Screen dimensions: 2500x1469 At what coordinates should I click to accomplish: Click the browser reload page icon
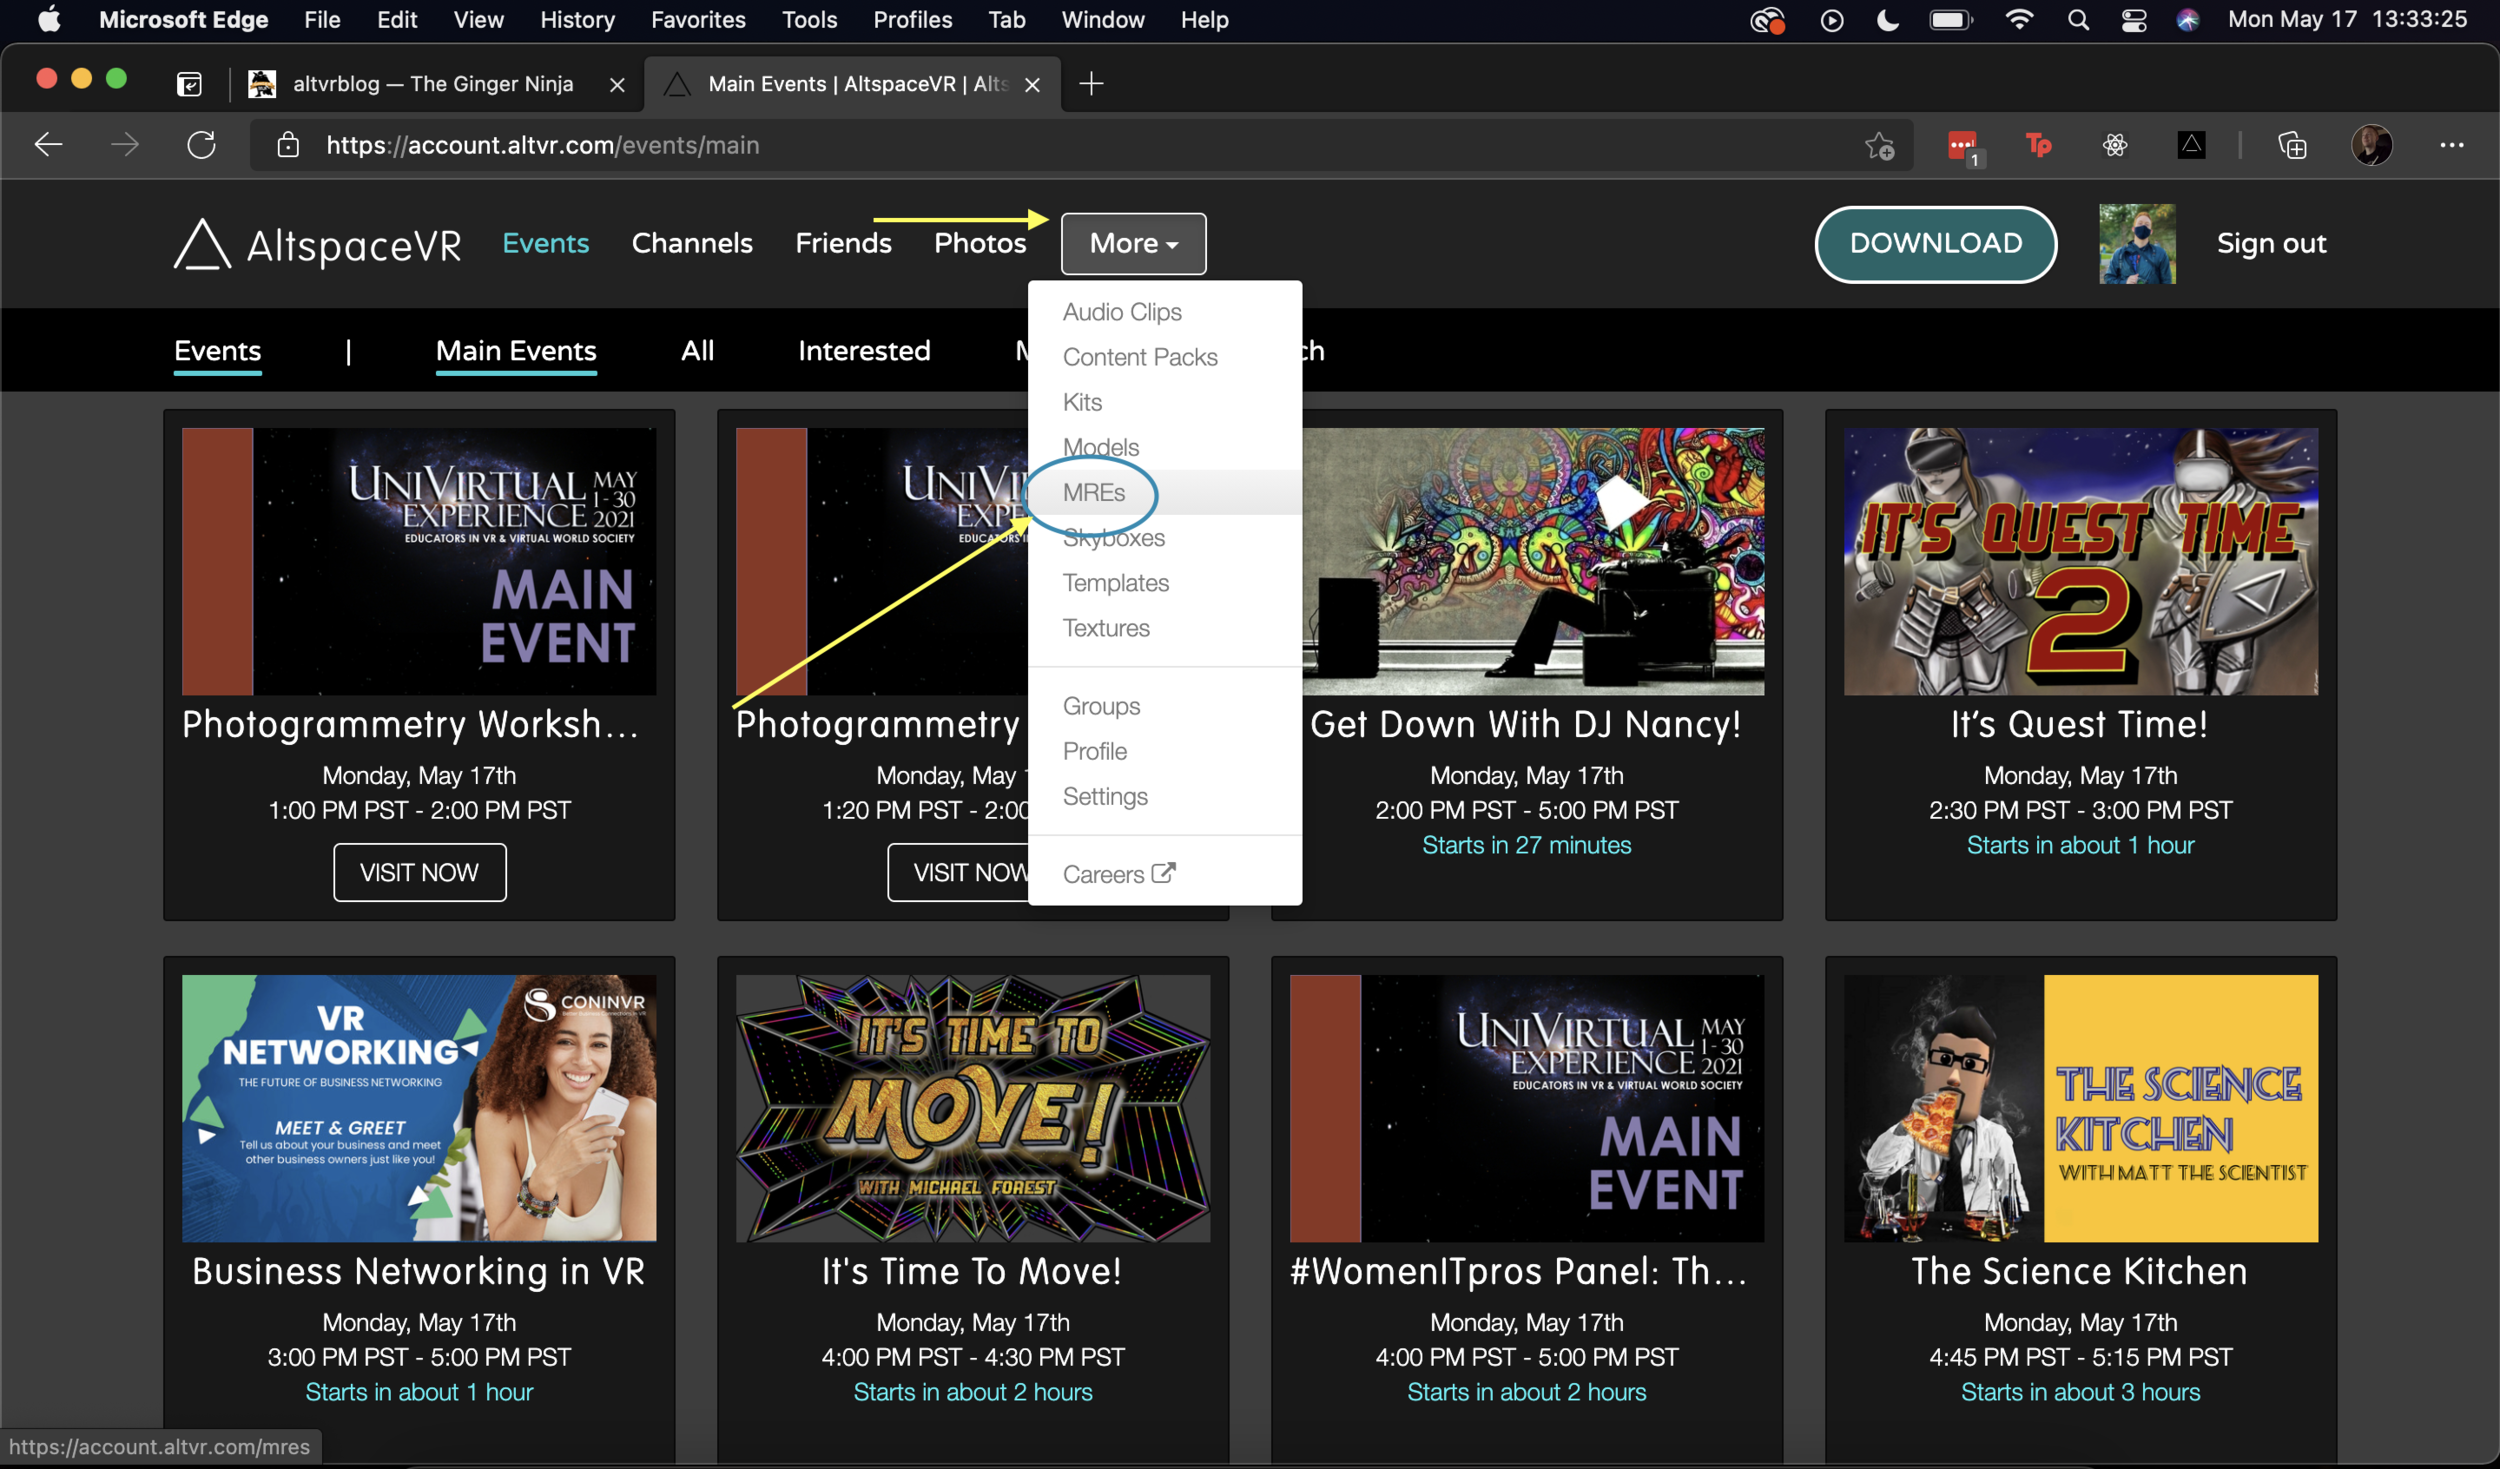(201, 145)
